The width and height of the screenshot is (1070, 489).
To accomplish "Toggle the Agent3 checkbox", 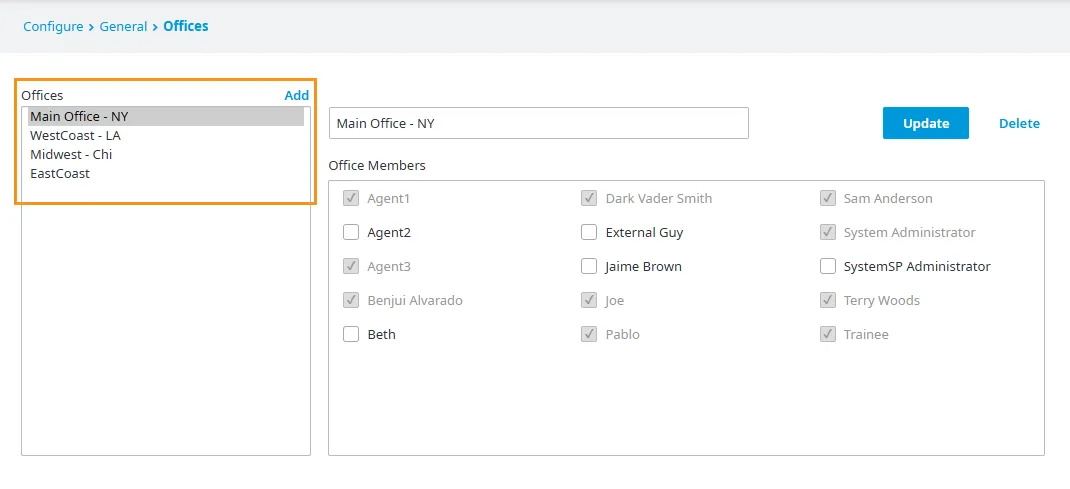I will (x=351, y=267).
